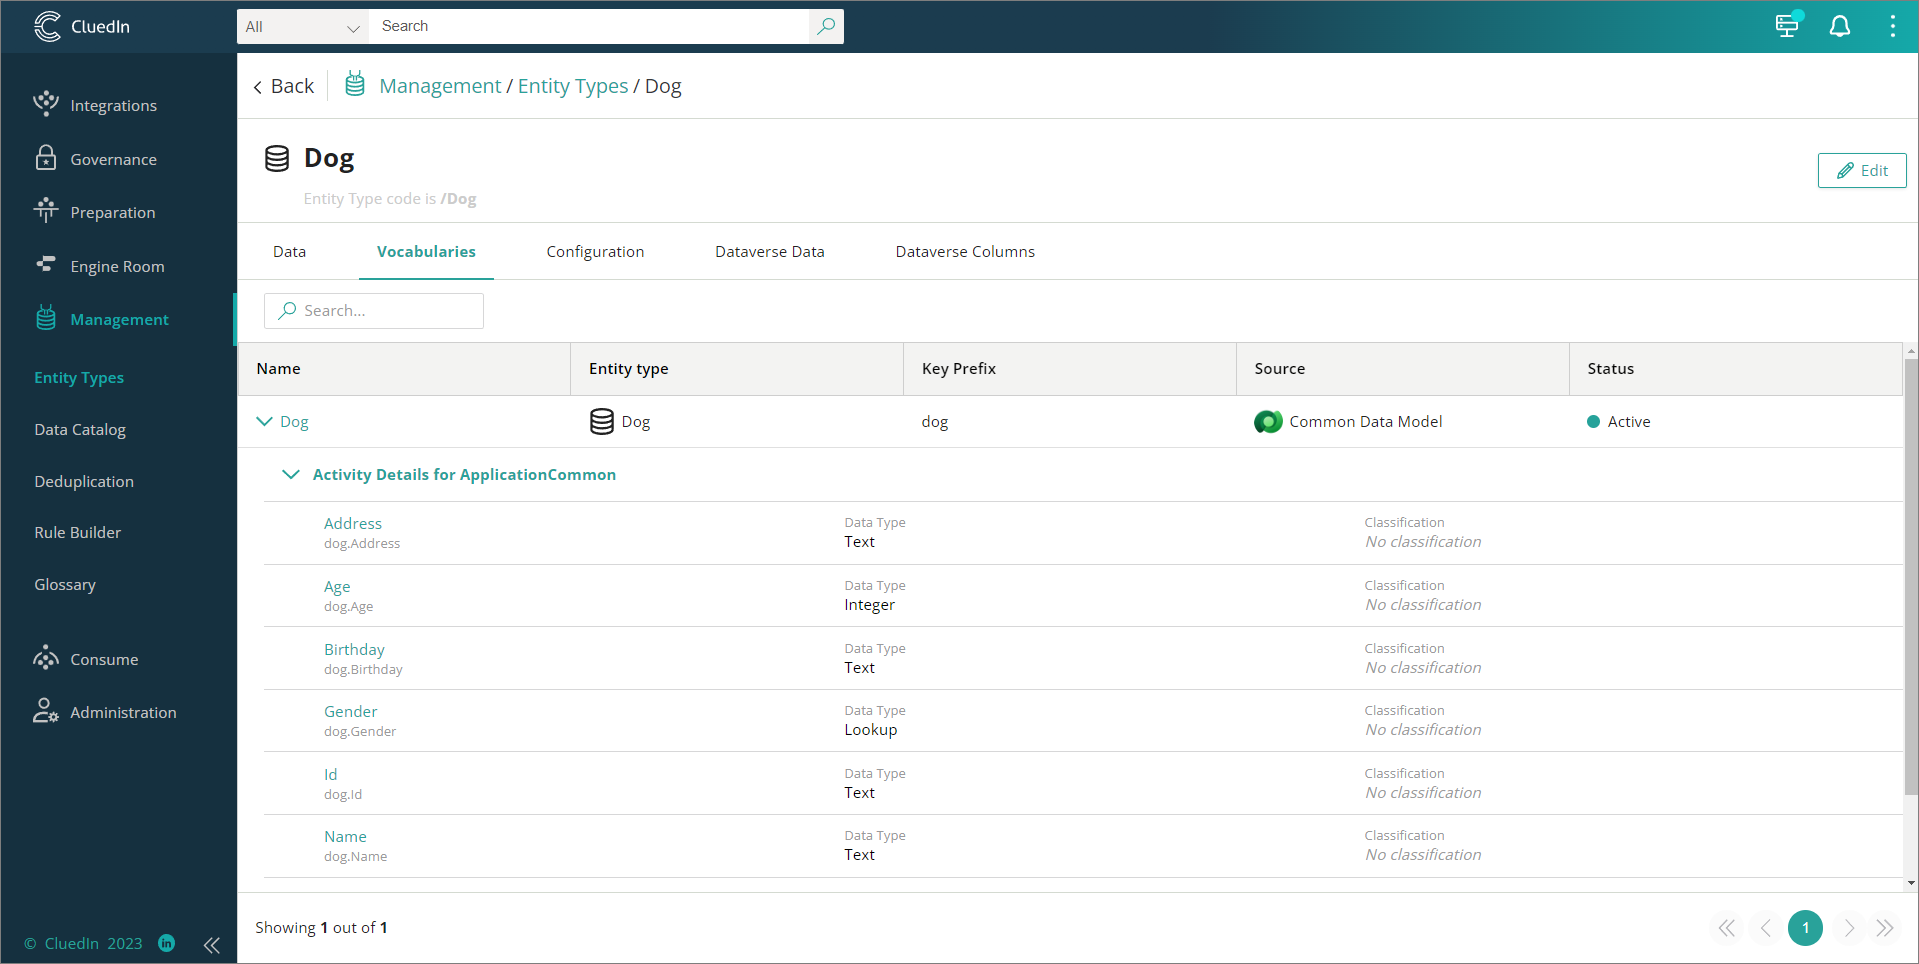Open the Consume section icon
The width and height of the screenshot is (1919, 964).
(47, 658)
